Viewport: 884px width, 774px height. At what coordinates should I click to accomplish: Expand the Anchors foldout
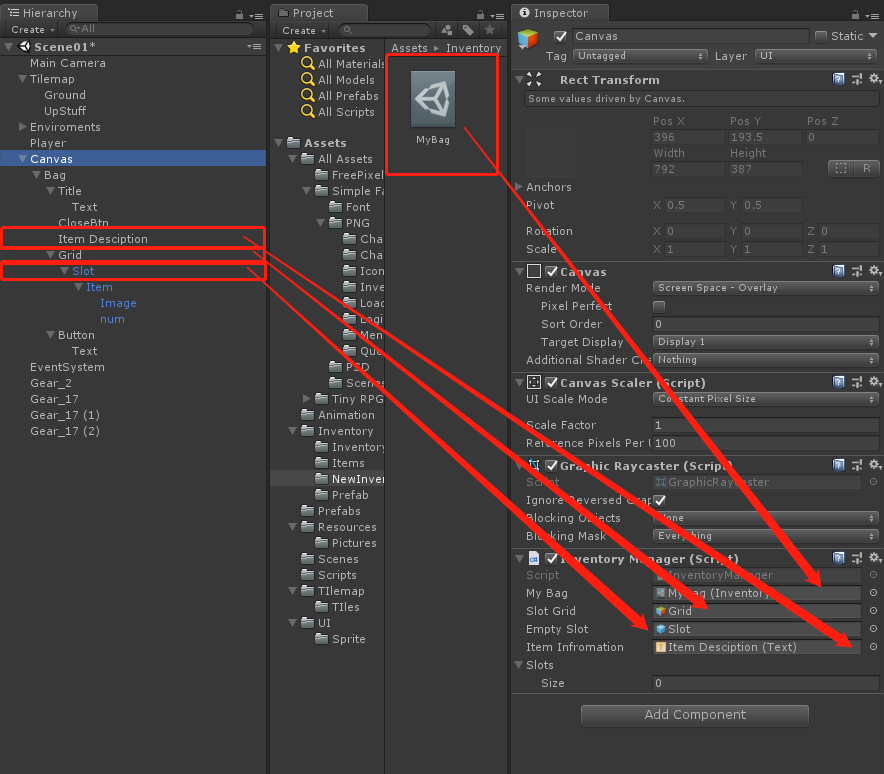(x=519, y=187)
